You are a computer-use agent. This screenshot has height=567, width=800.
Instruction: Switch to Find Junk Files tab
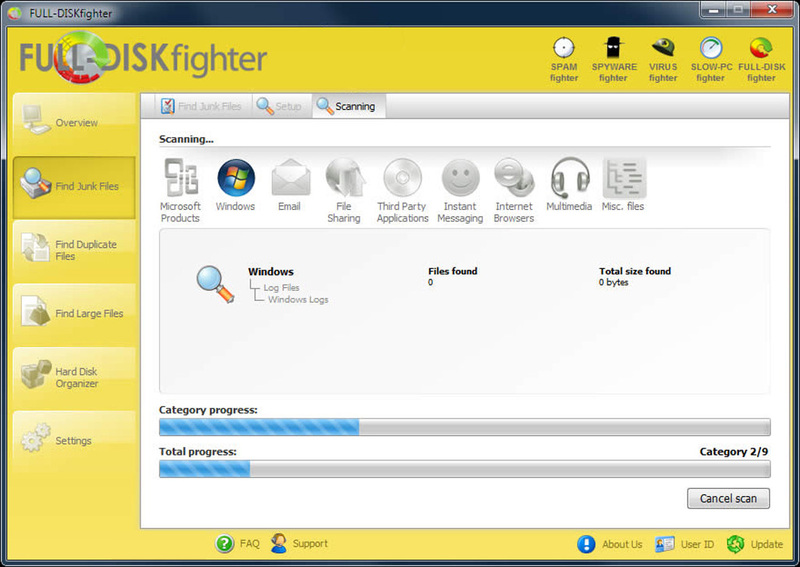[201, 106]
